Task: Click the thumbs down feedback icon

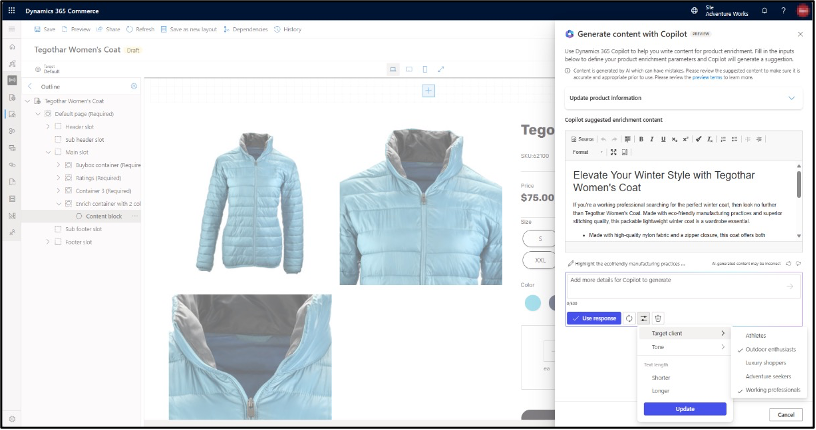Action: (798, 263)
